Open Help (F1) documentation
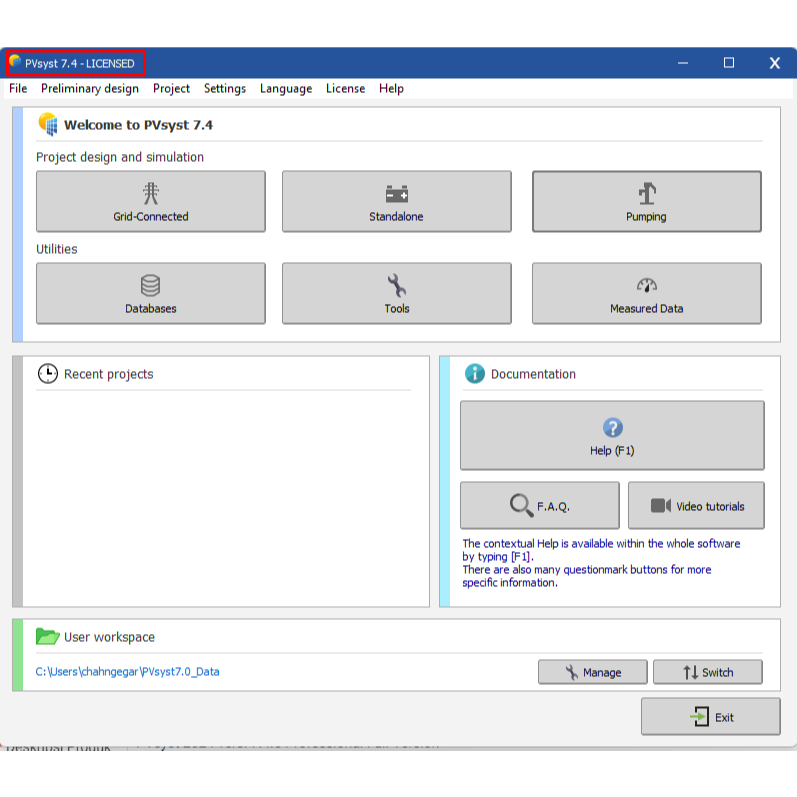 point(612,436)
